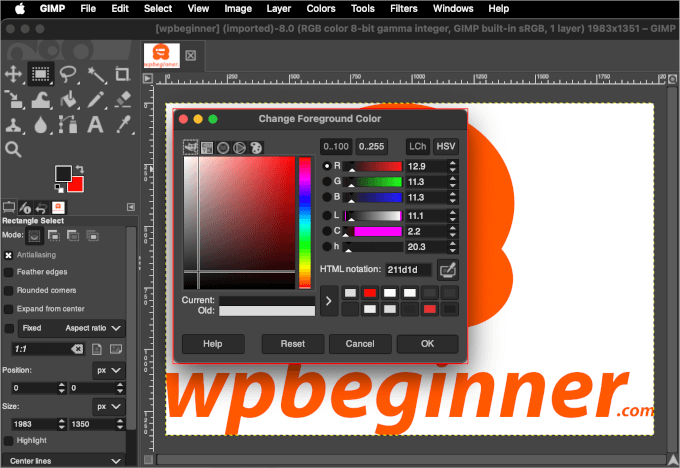
Task: Select the G channel radio button
Action: (x=327, y=182)
